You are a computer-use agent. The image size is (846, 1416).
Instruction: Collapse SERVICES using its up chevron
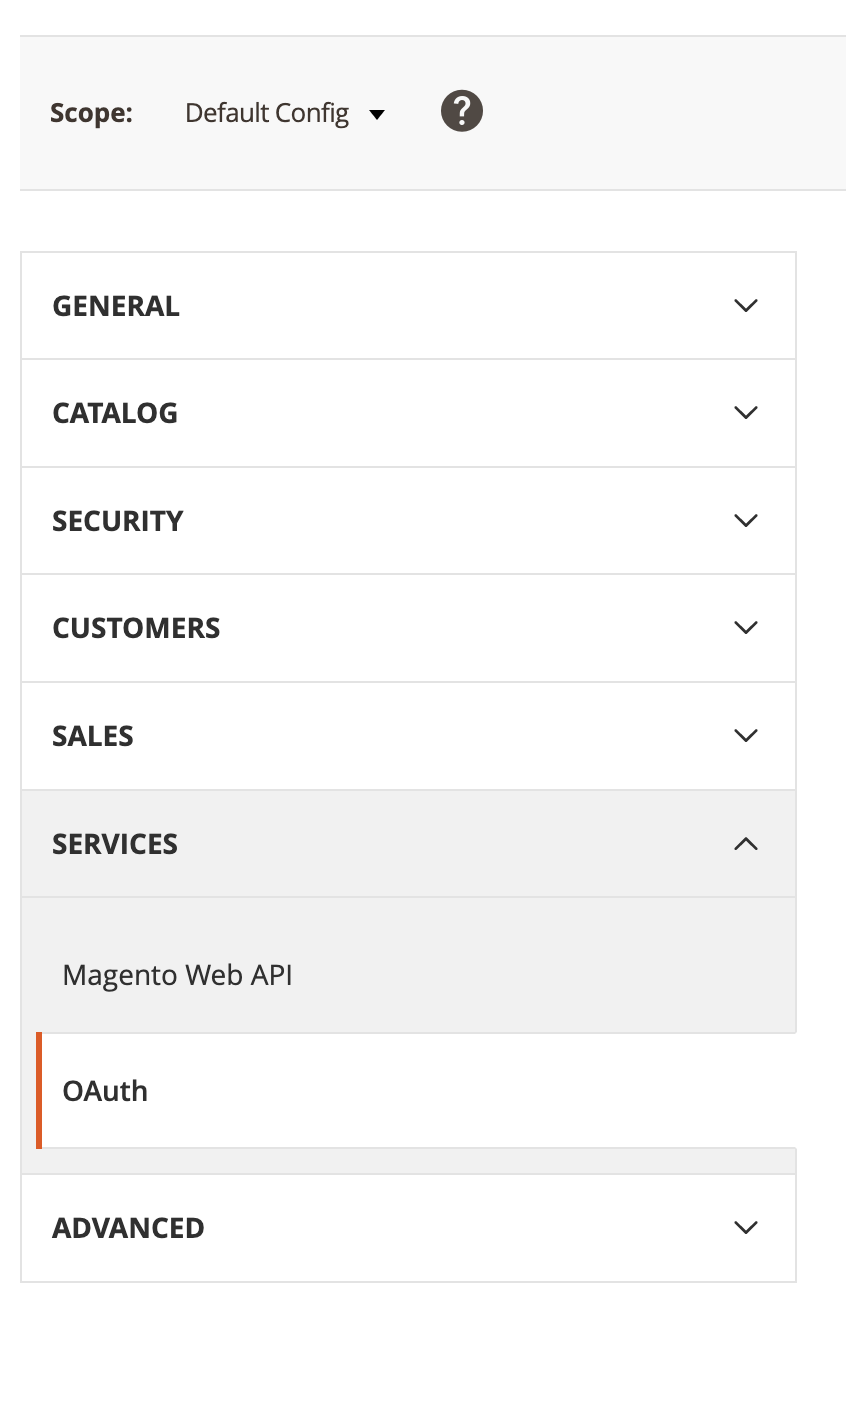pyautogui.click(x=746, y=844)
